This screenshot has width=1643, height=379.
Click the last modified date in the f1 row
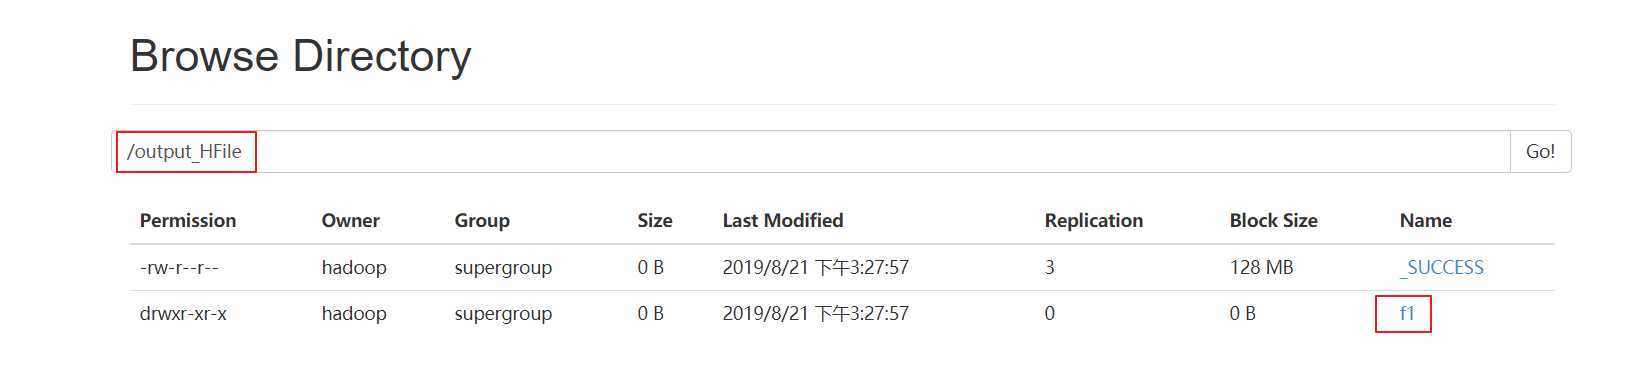pos(815,313)
